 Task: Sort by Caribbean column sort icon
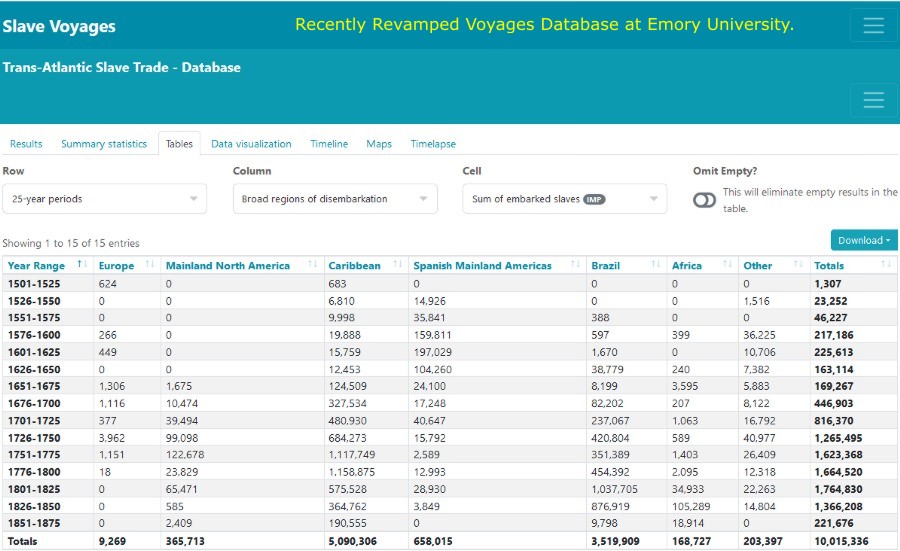coord(399,265)
